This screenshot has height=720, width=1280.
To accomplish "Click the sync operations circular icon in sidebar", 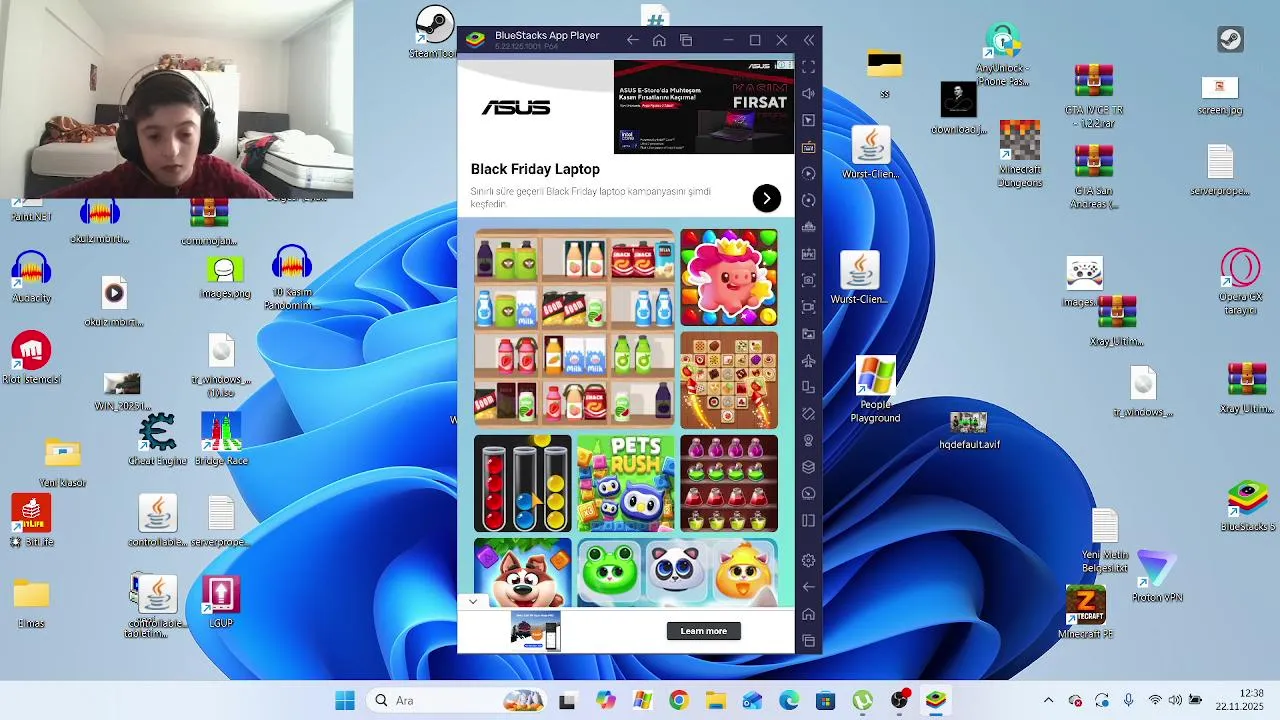I will point(808,200).
